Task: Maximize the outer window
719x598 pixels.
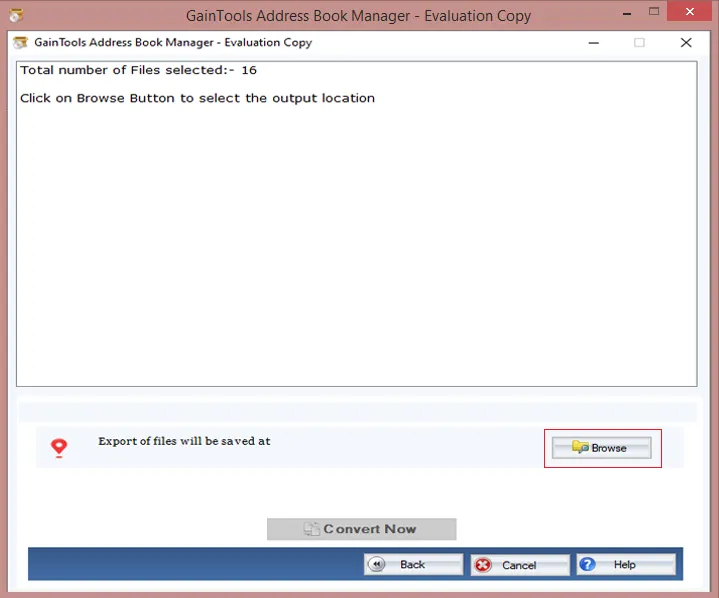Action: click(x=654, y=11)
